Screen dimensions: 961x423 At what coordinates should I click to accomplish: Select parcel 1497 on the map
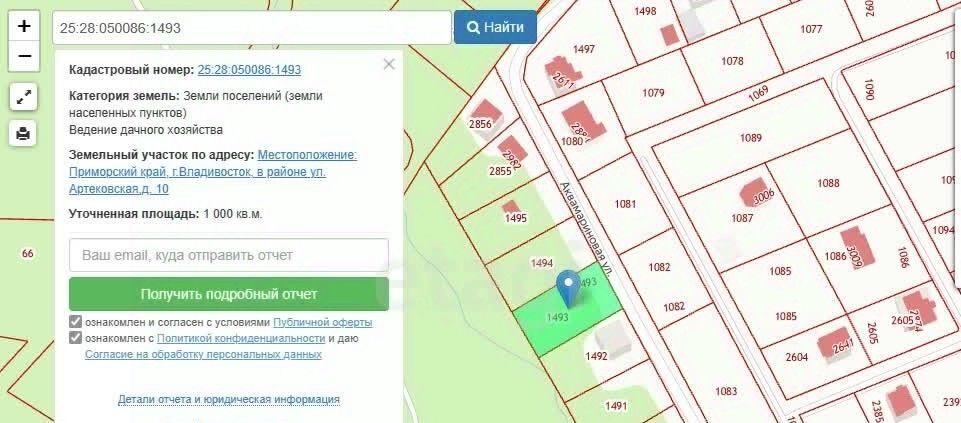[583, 49]
